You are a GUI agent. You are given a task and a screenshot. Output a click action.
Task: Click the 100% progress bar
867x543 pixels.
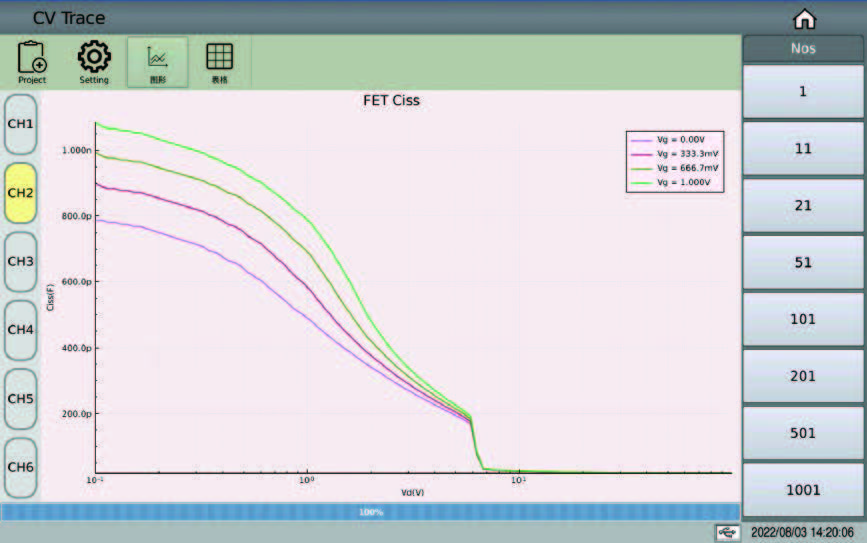click(x=370, y=512)
